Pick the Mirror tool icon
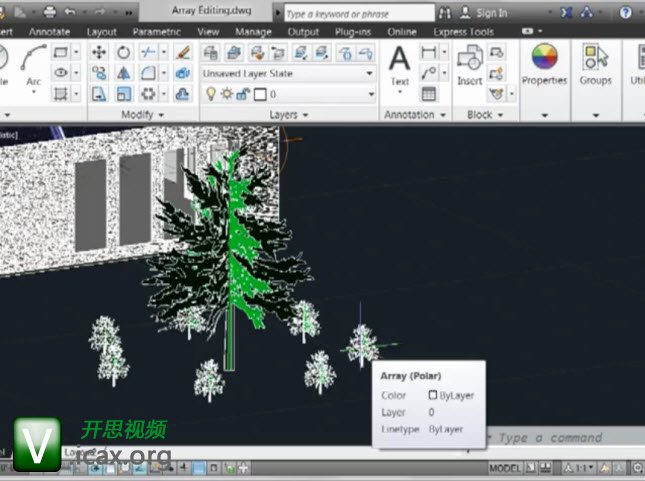The height and width of the screenshot is (481, 645). (x=124, y=73)
